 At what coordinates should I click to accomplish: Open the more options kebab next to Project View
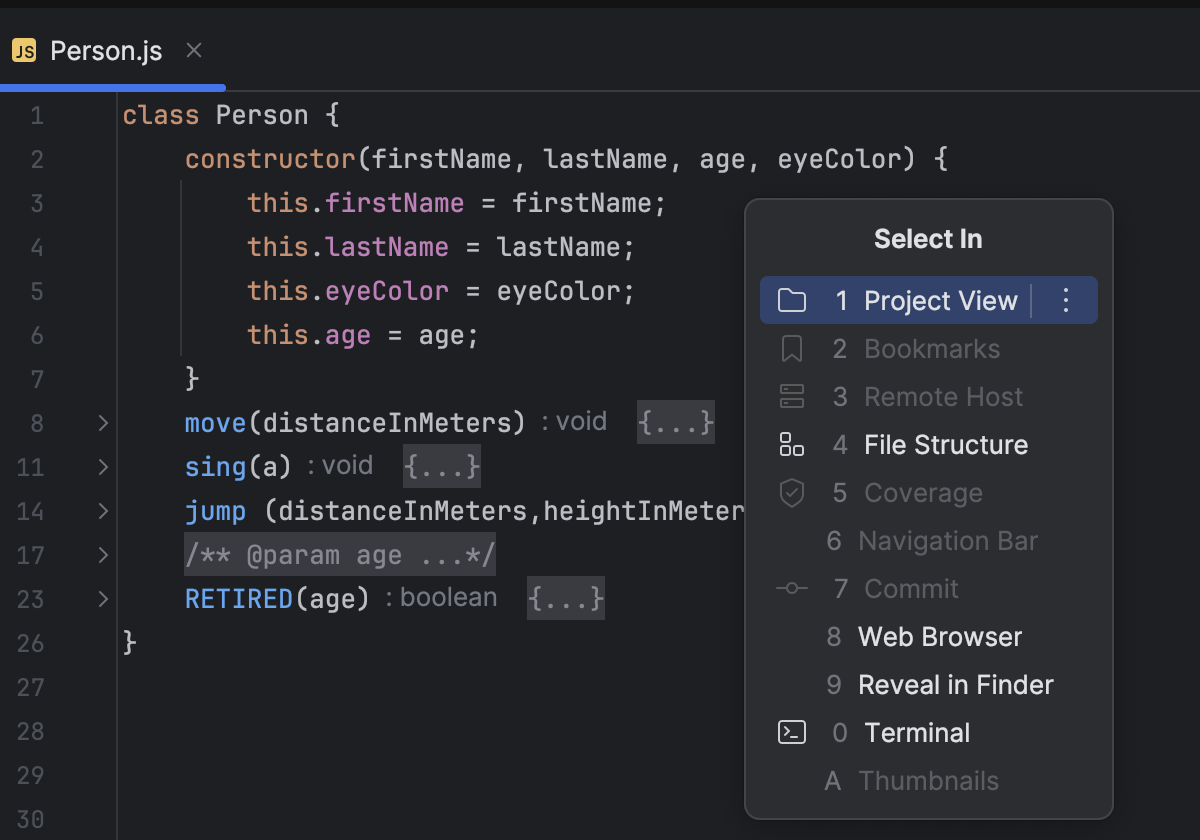pyautogui.click(x=1065, y=299)
